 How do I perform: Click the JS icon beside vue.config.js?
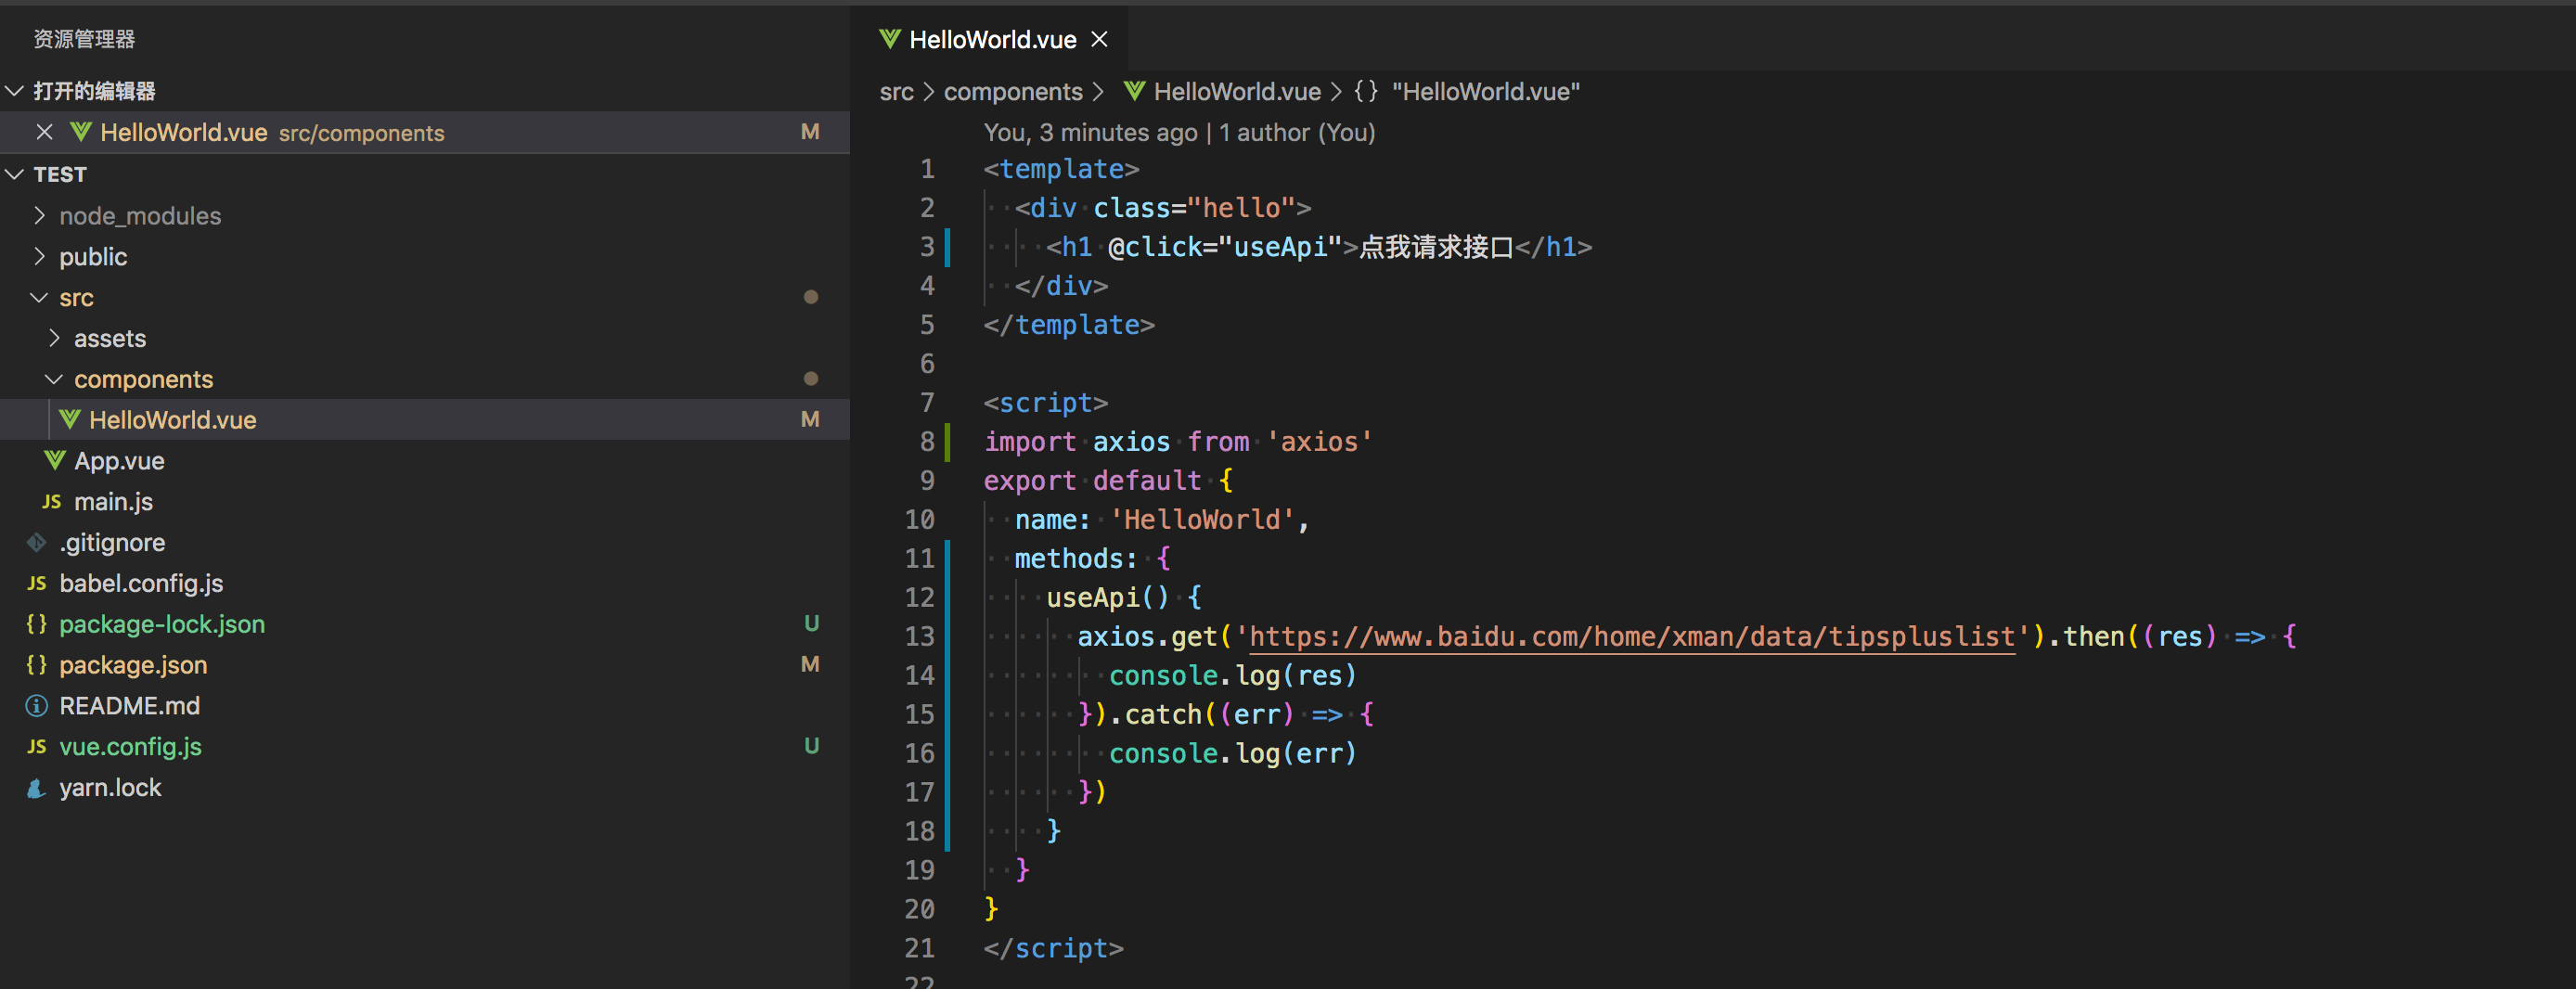click(x=37, y=747)
